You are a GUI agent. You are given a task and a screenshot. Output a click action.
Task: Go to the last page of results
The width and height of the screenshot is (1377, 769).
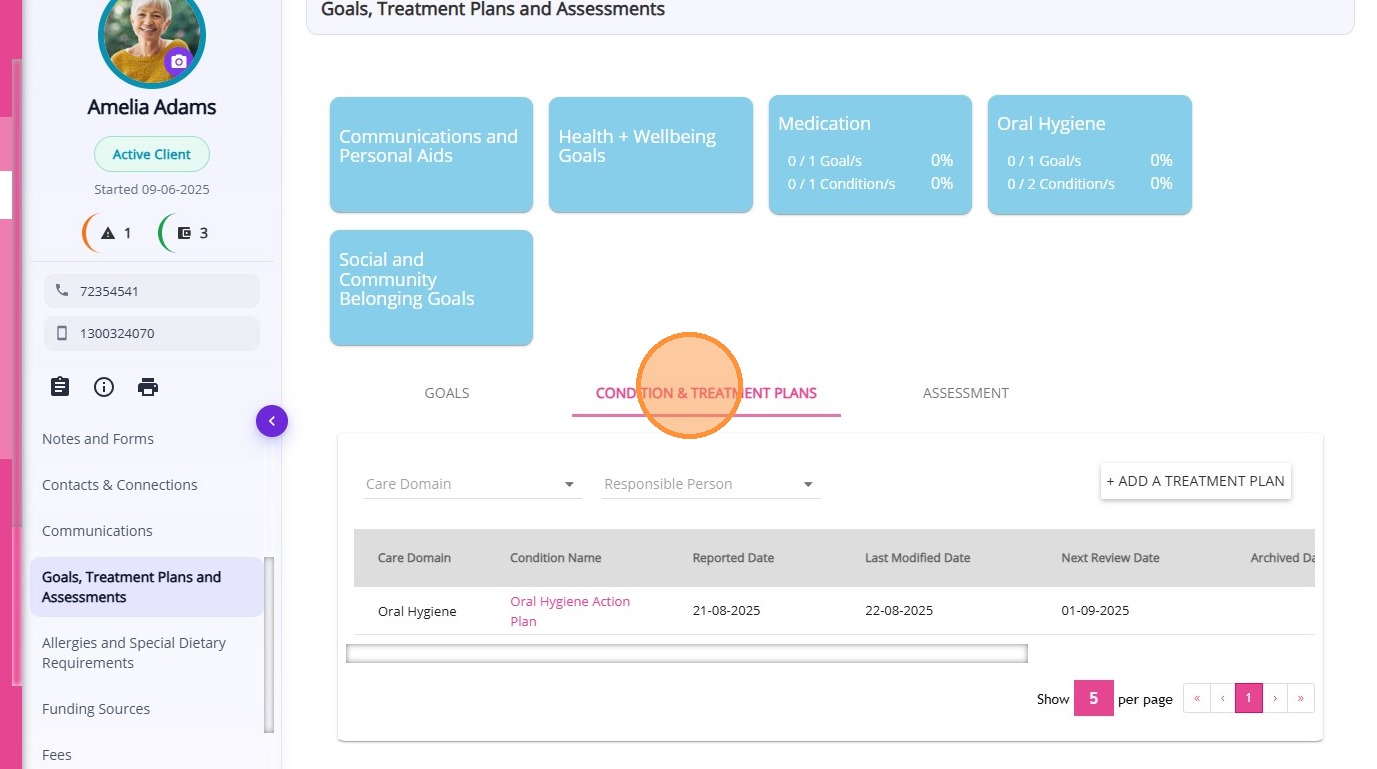pyautogui.click(x=1300, y=698)
